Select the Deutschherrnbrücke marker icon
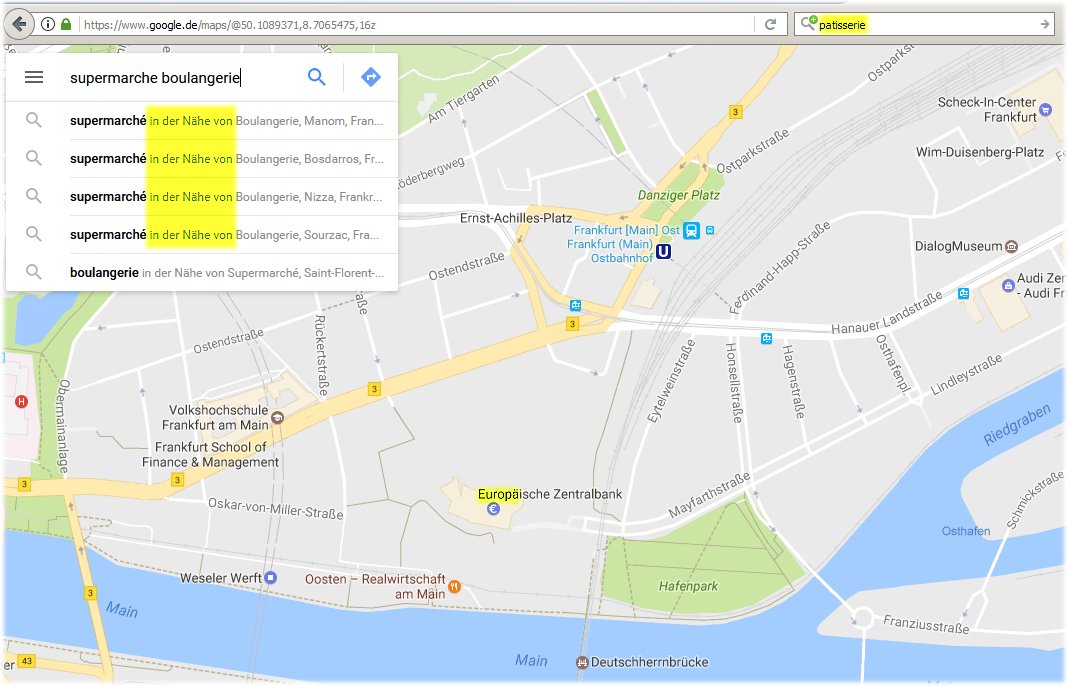Screen dimensions: 1068x686 point(582,662)
